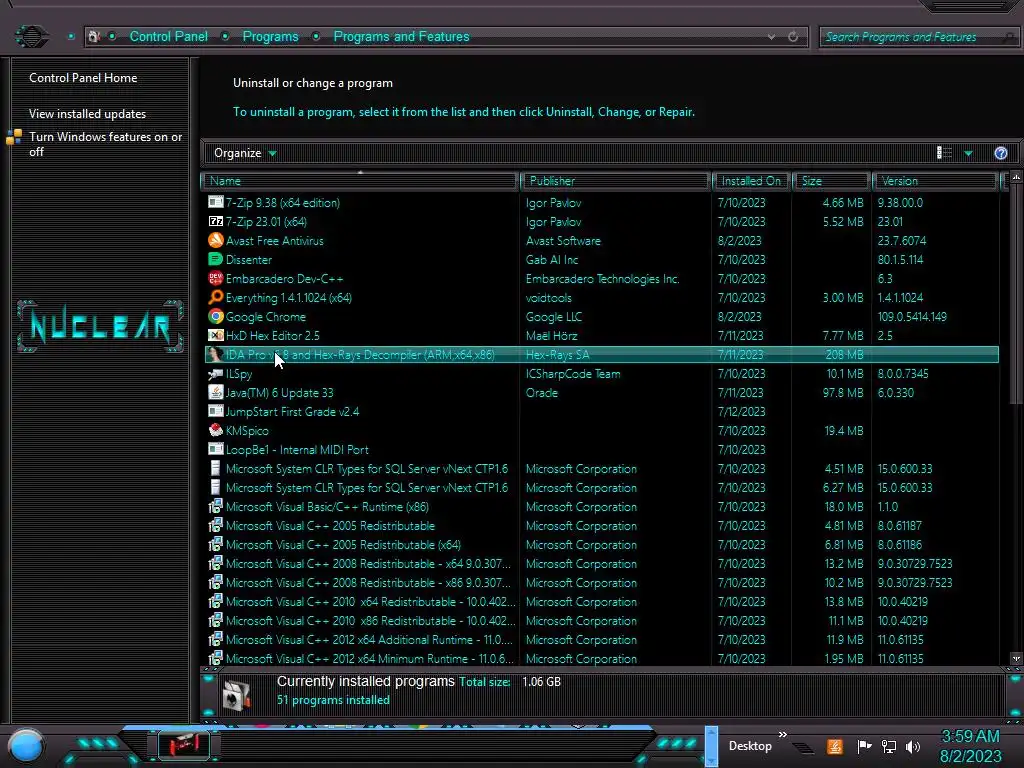Click the back navigation orb
Viewport: 1024px width, 768px height.
coord(31,36)
